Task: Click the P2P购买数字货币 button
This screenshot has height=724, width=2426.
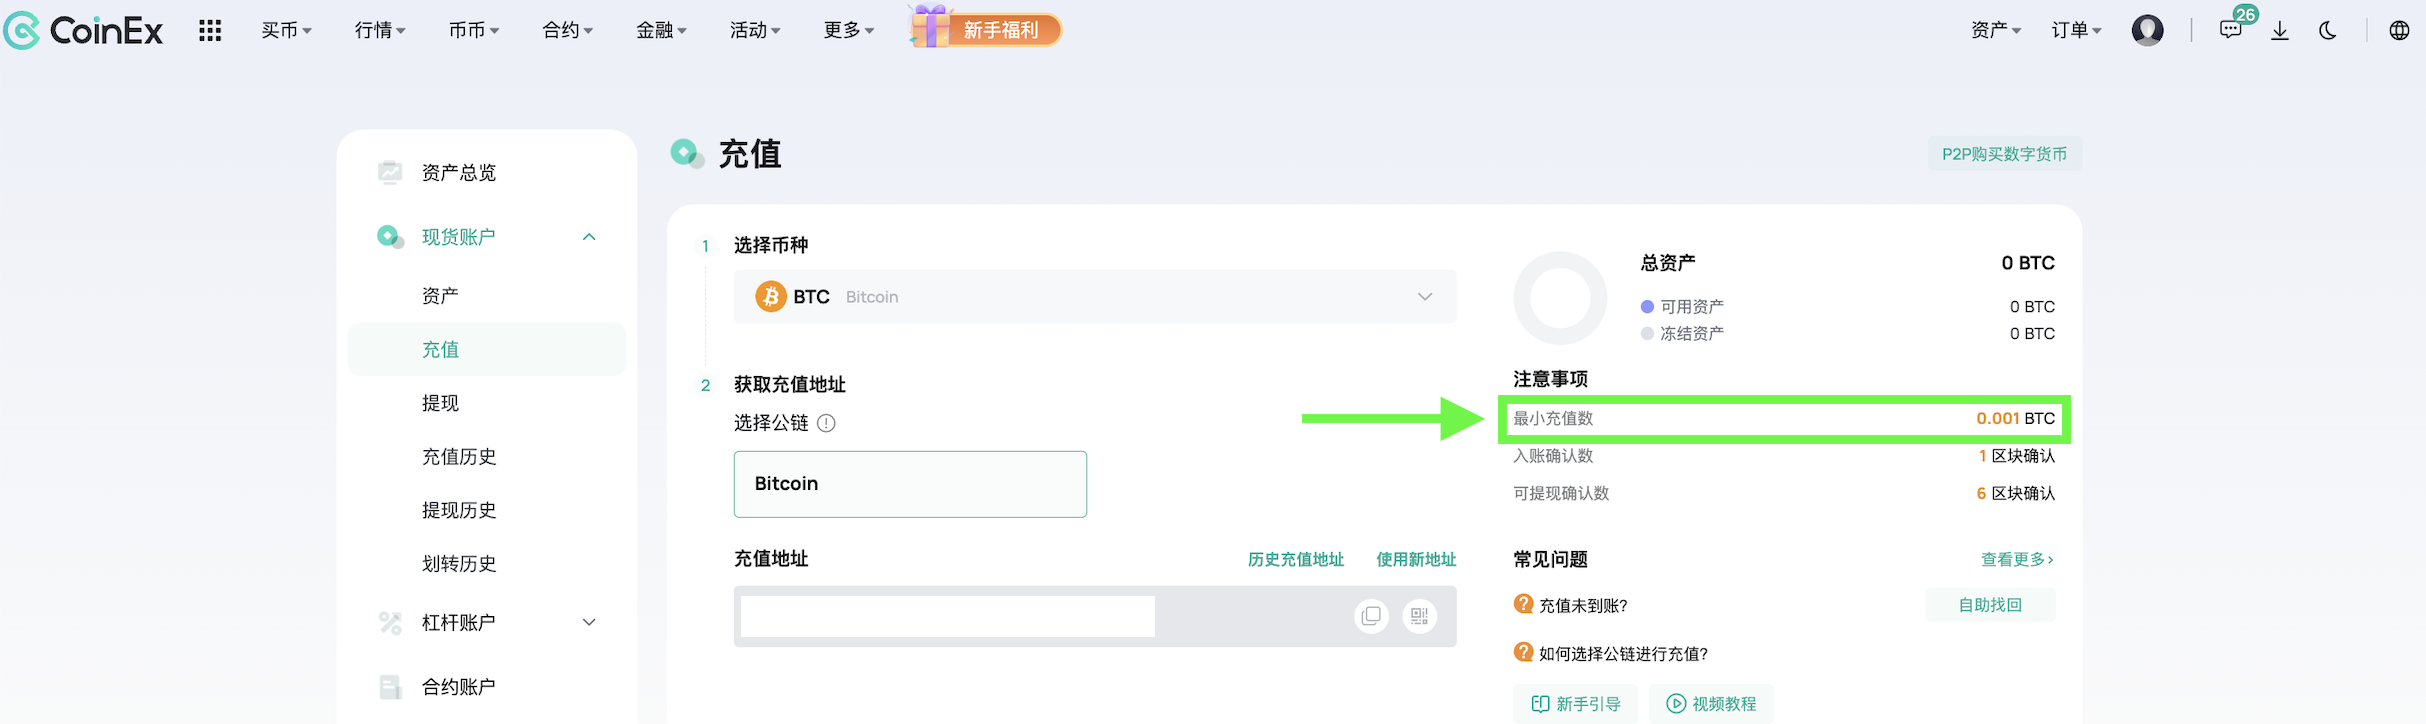Action: (2004, 154)
